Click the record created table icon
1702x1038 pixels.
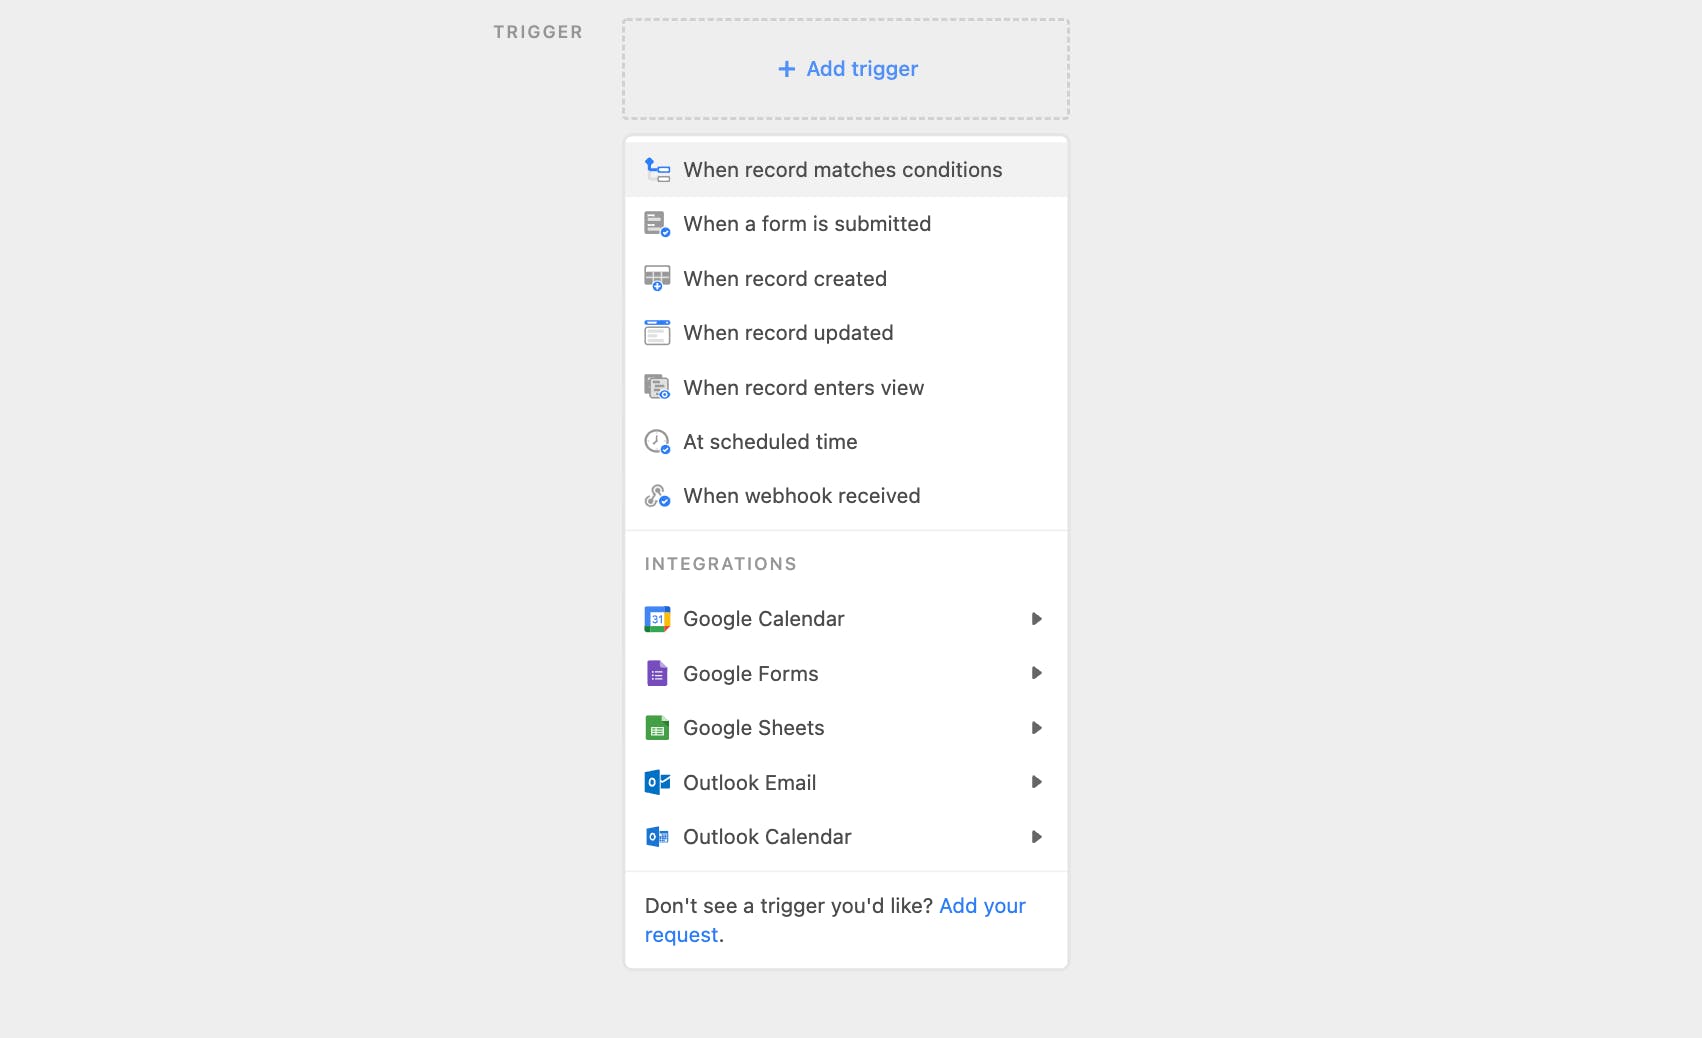[x=657, y=279]
